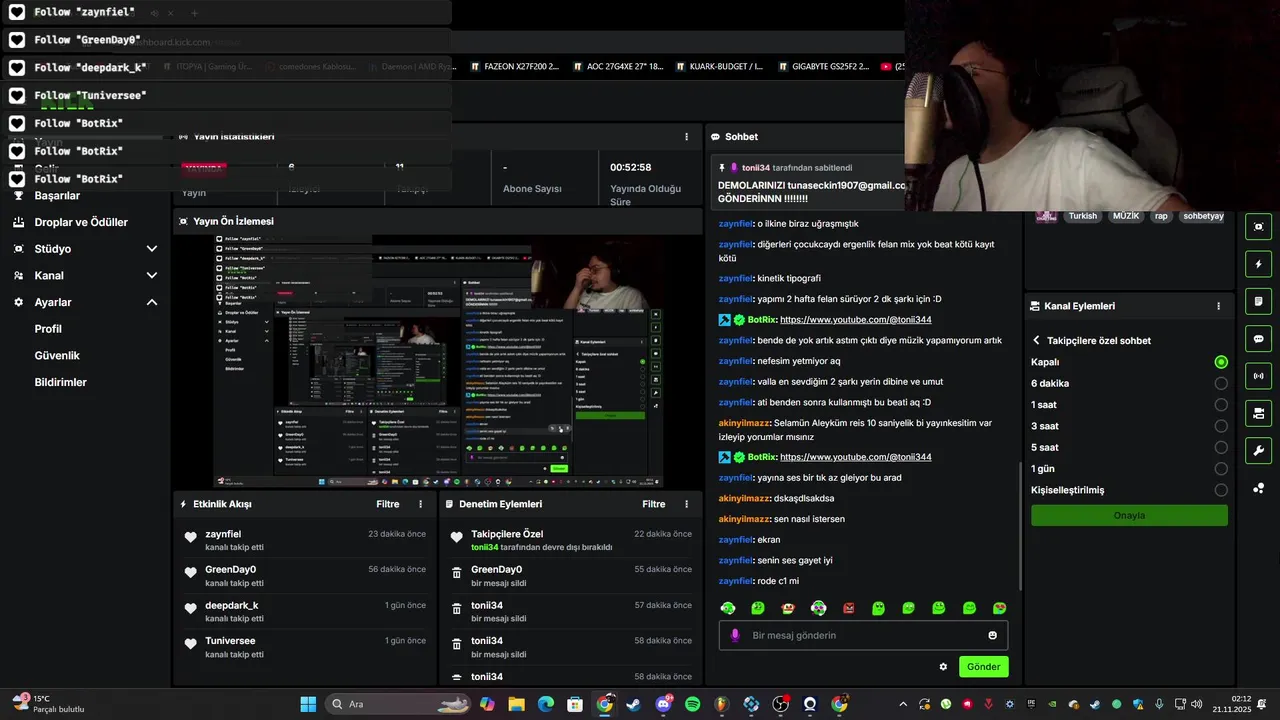
Task: Click 'Tuniversee' in Etkinlik Akışı list
Action: point(230,640)
